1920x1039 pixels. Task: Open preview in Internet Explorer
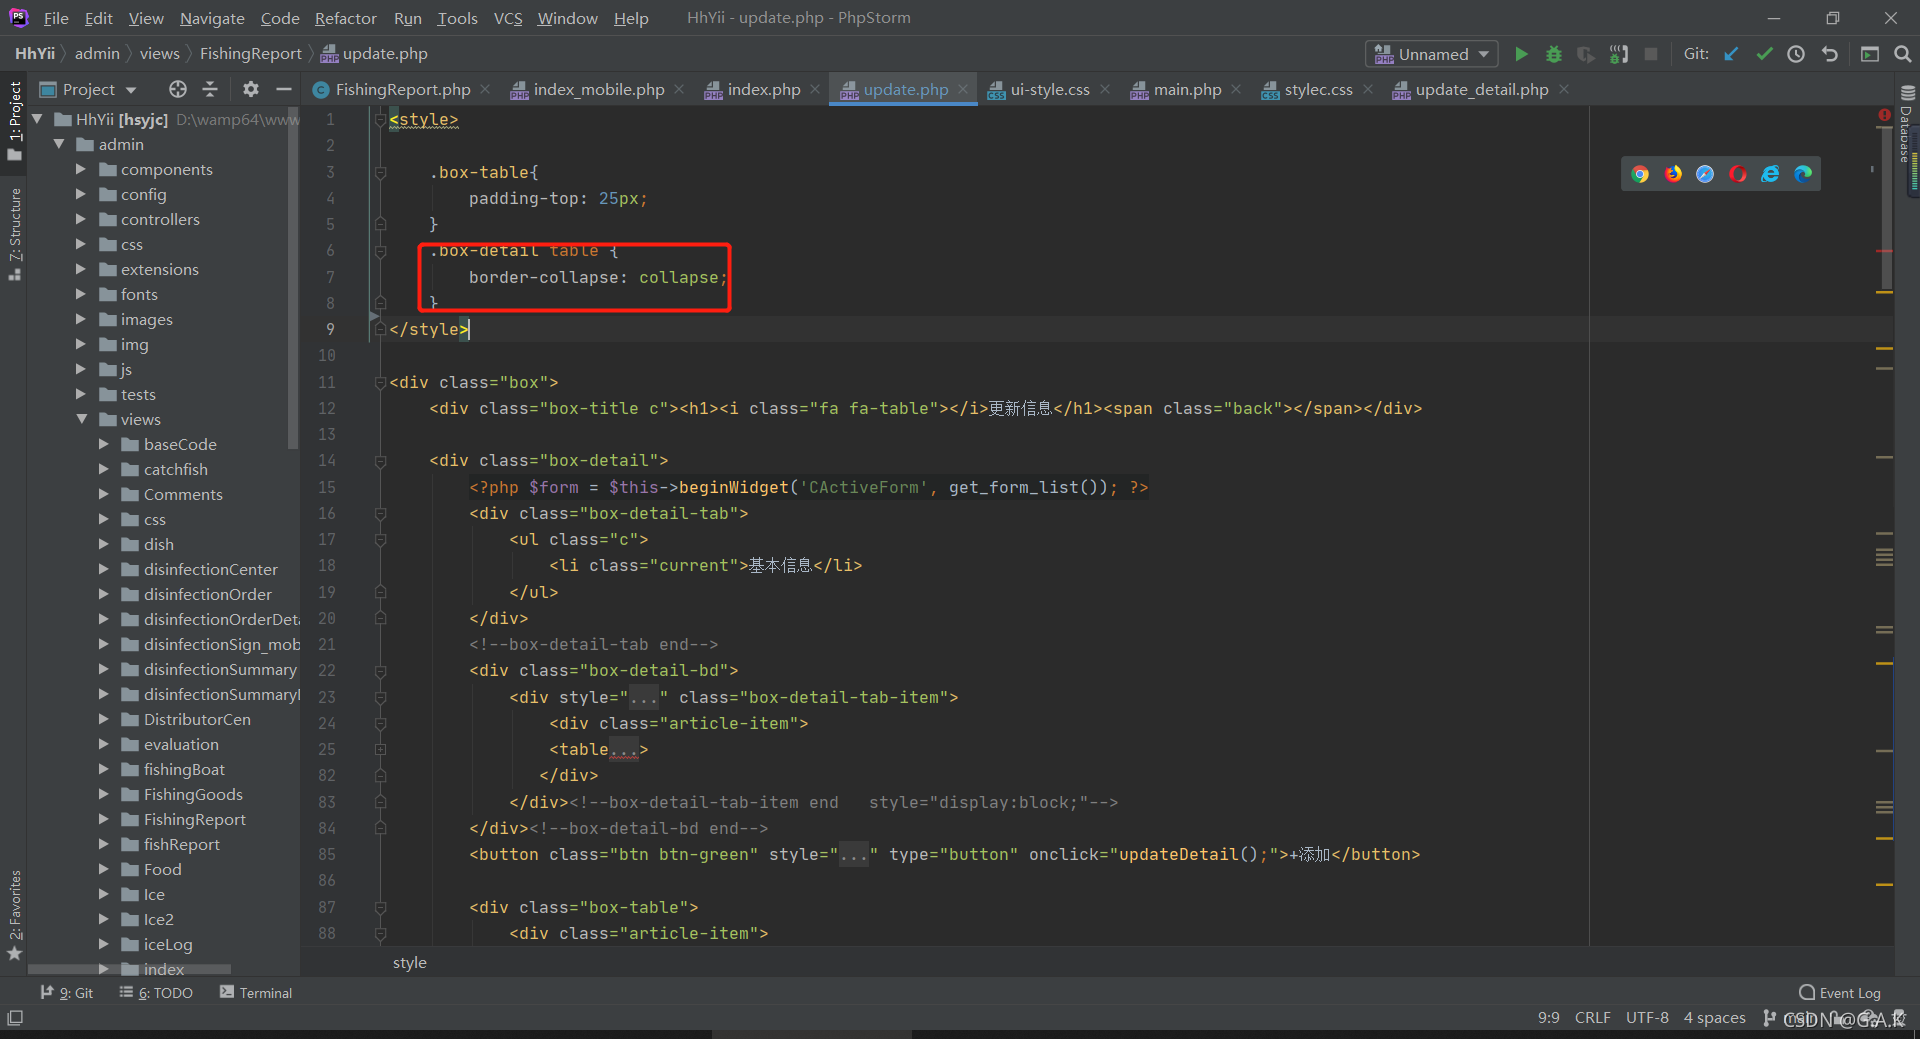1770,174
